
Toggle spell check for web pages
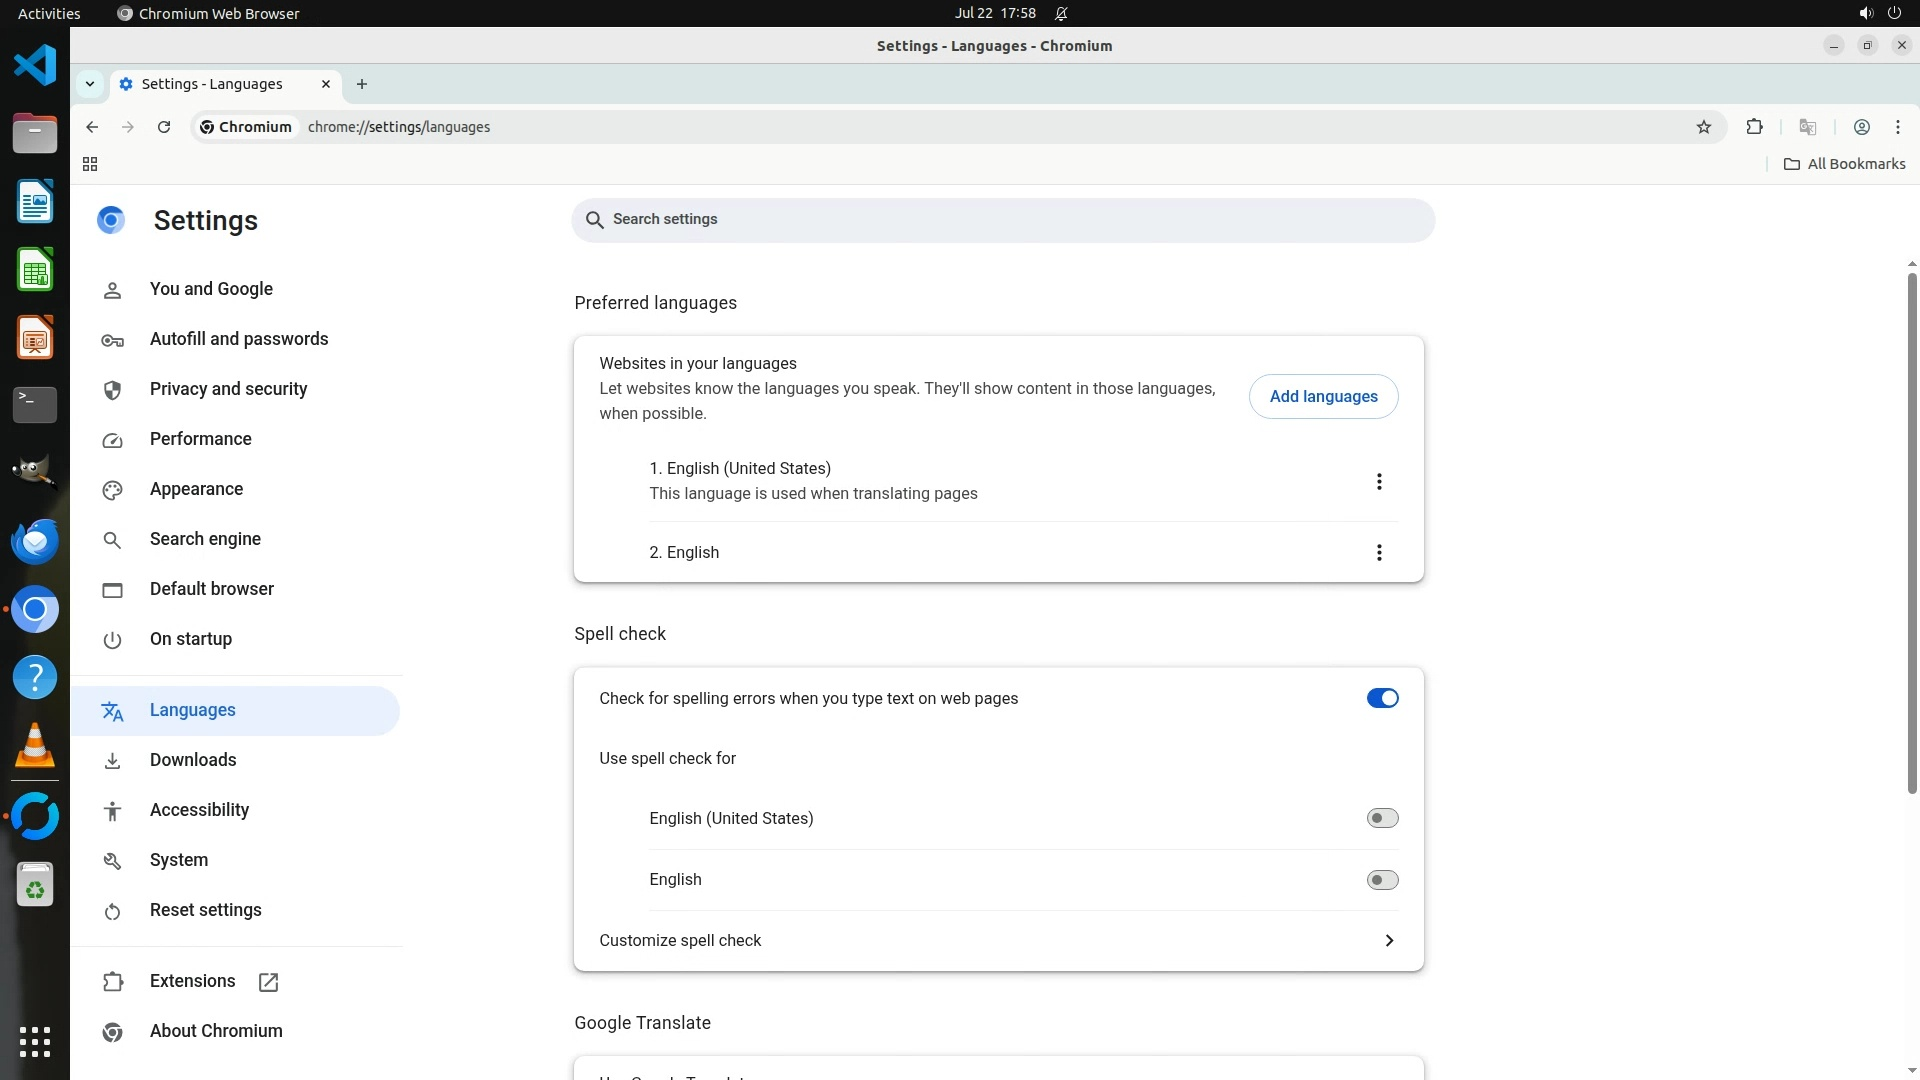(x=1382, y=698)
